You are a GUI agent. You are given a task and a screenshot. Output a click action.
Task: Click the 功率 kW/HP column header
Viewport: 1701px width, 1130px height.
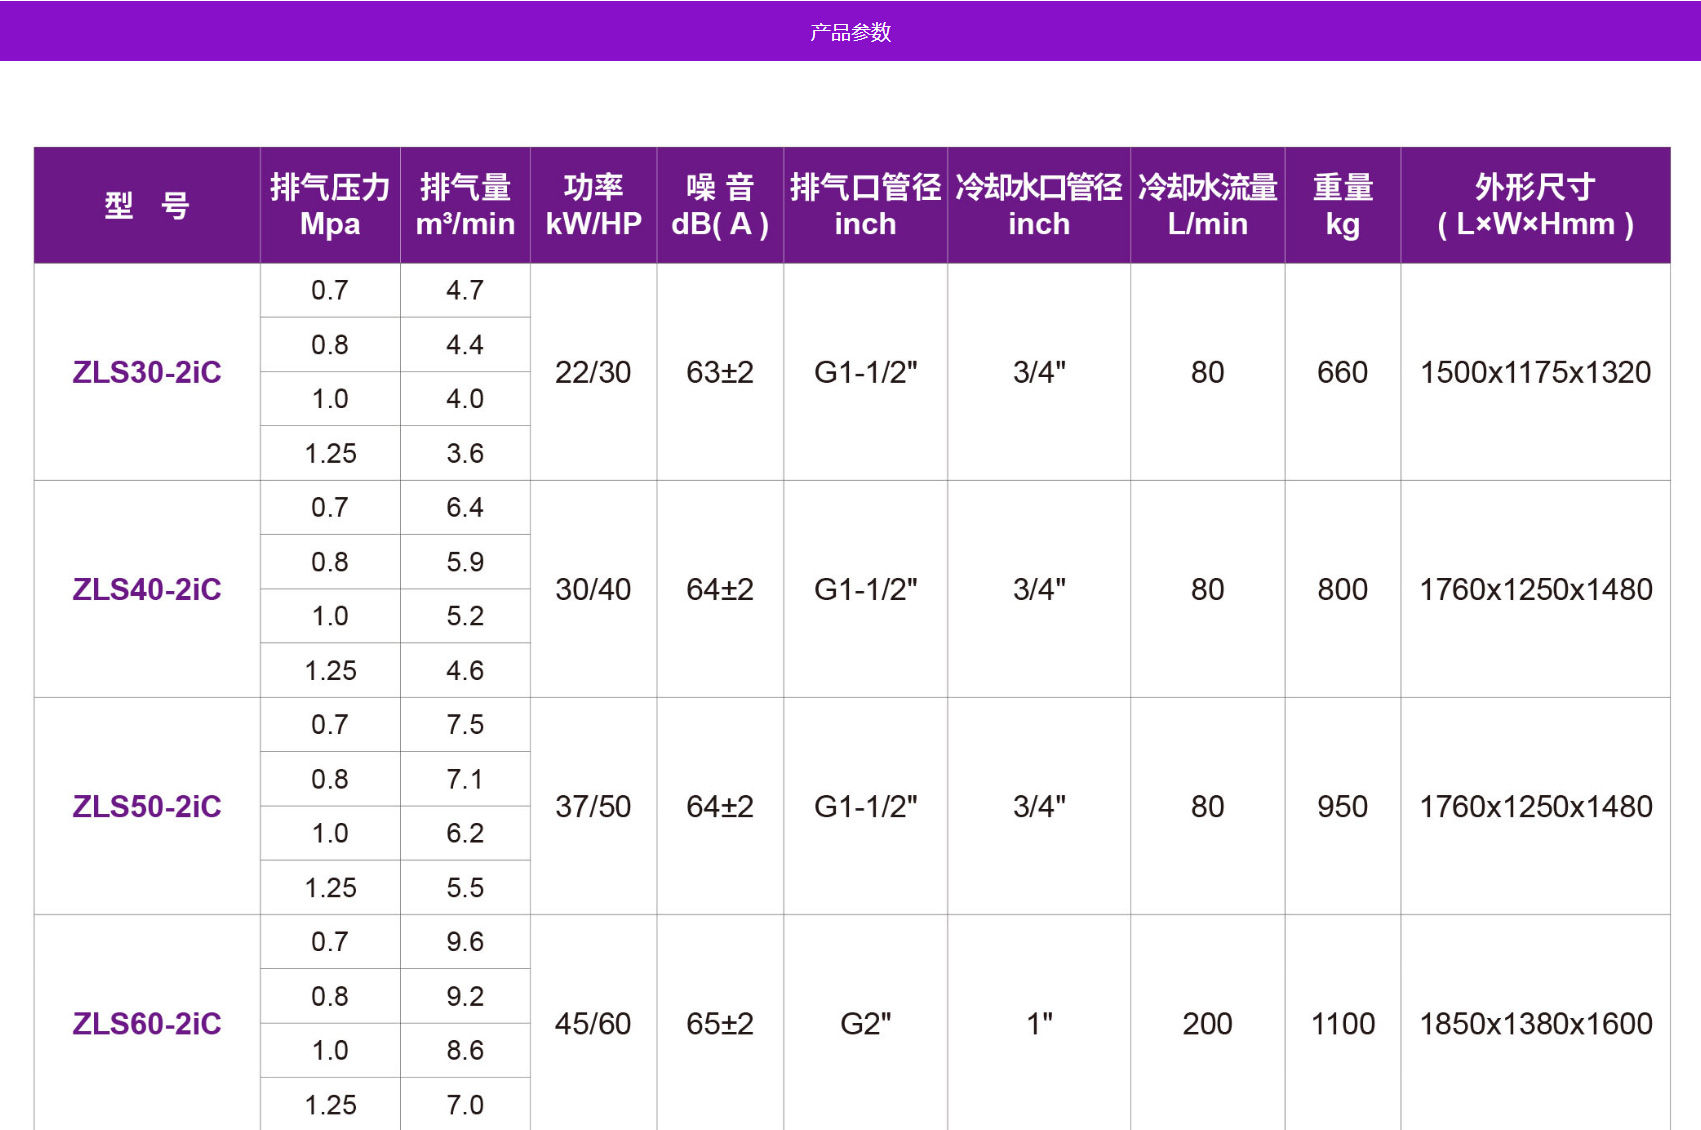coord(593,206)
